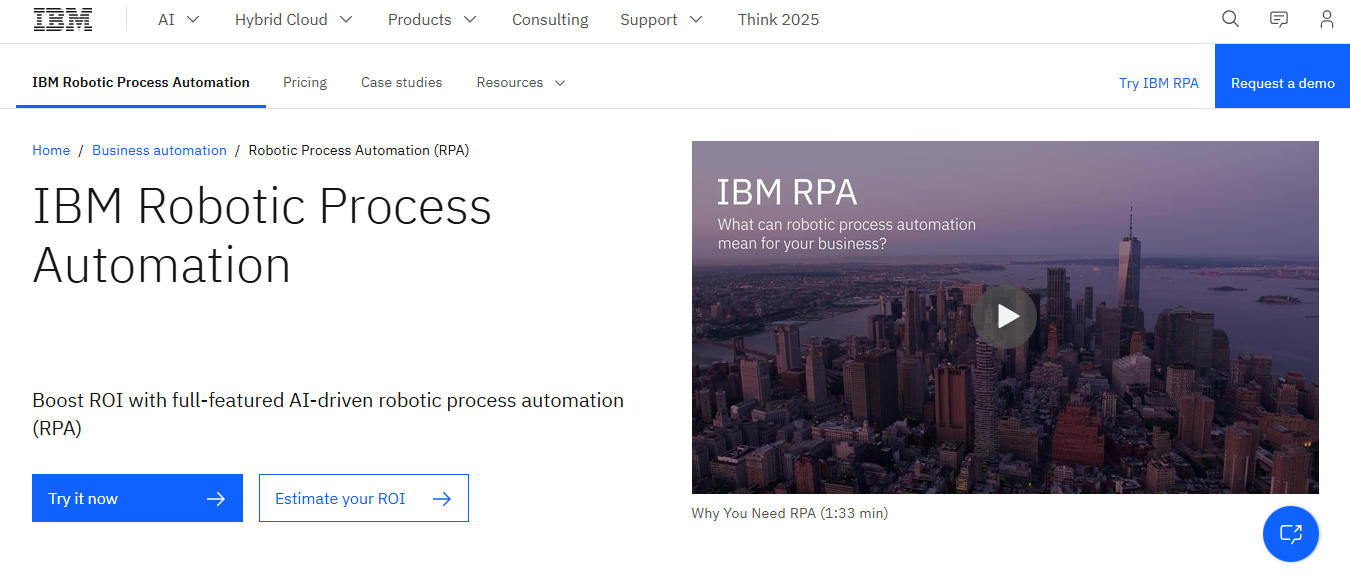
Task: Expand the Resources dropdown
Action: [521, 83]
